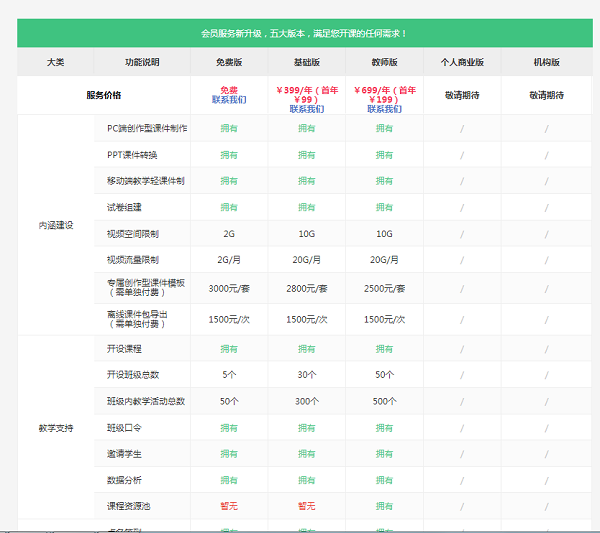Select the 课程资源池 feature label
The image size is (600, 533).
(128, 506)
